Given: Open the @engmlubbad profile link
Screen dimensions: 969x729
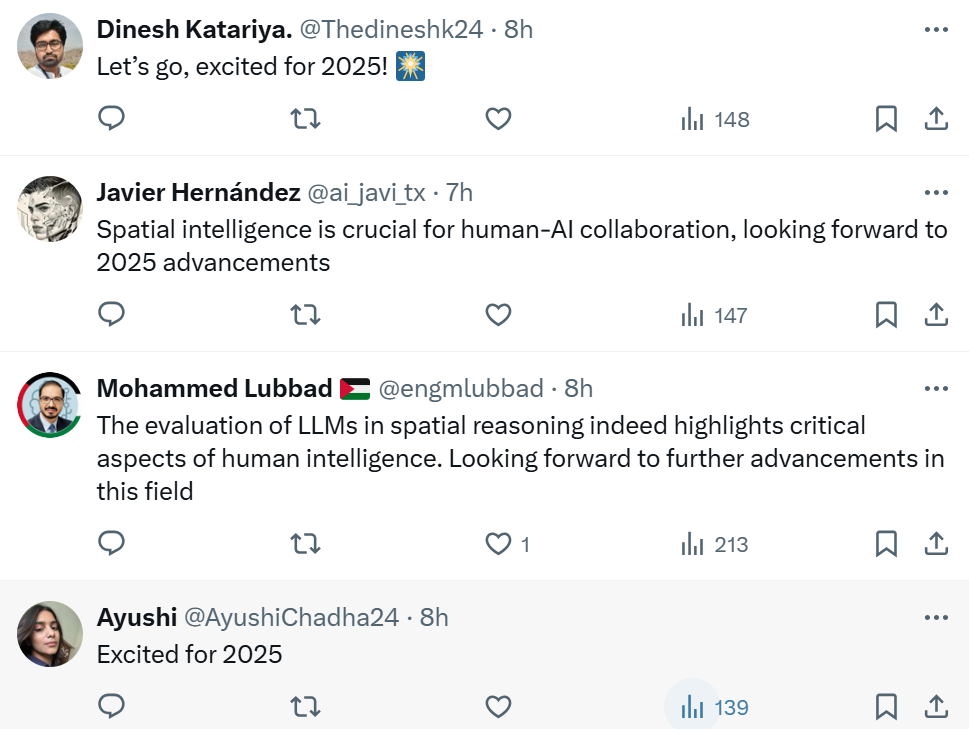Looking at the screenshot, I should coord(462,388).
